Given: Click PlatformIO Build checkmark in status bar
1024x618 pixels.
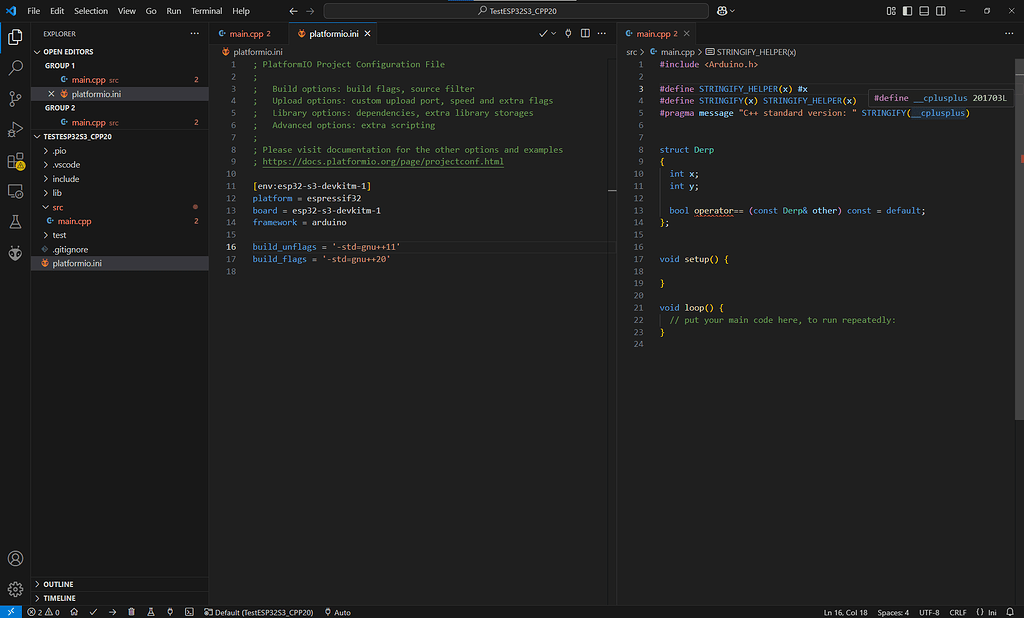Looking at the screenshot, I should tap(93, 612).
